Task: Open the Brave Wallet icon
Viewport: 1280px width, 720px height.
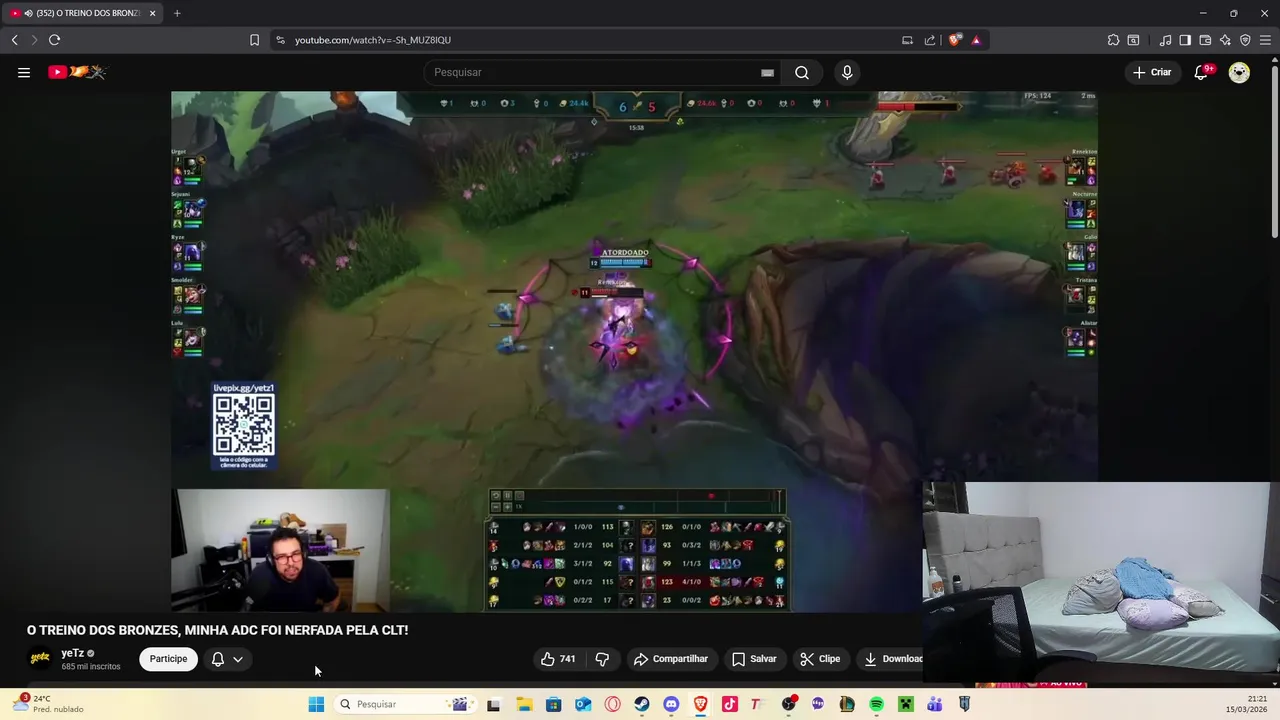Action: click(1205, 40)
